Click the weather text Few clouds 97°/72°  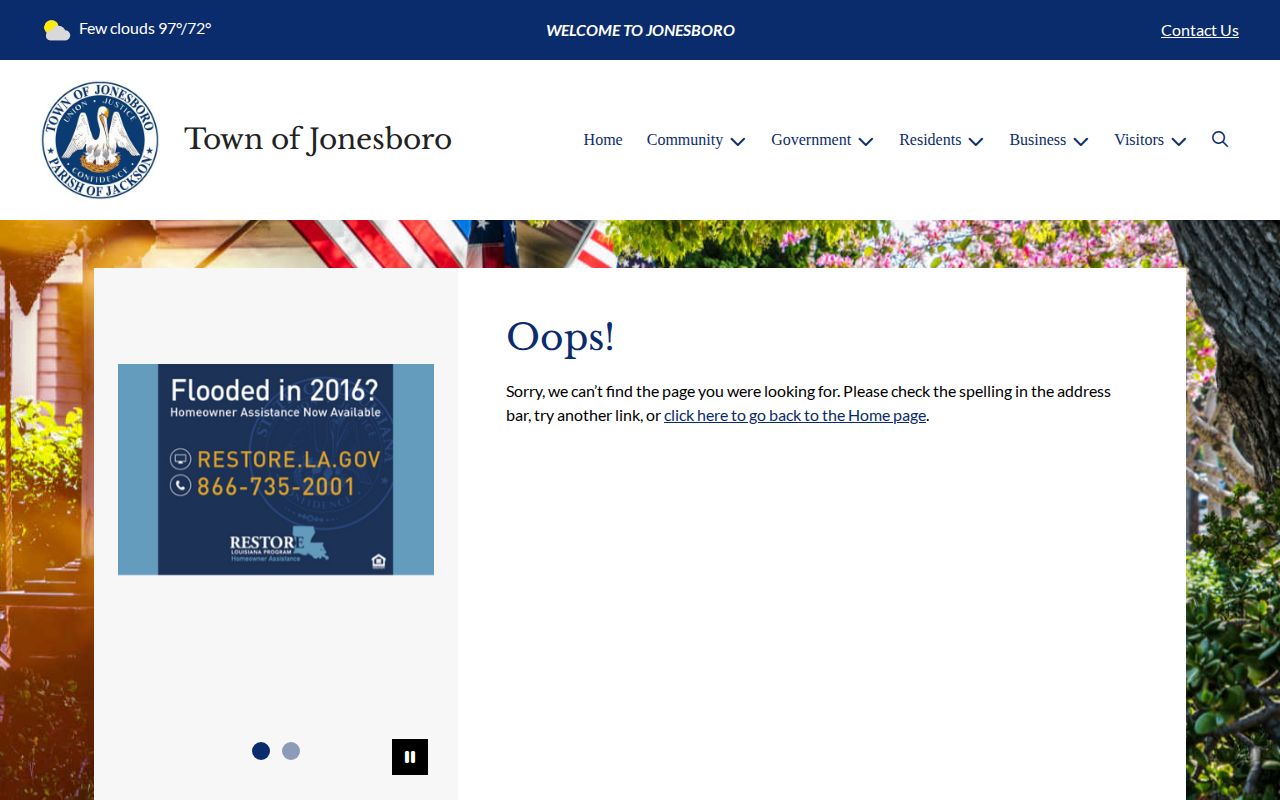coord(145,29)
